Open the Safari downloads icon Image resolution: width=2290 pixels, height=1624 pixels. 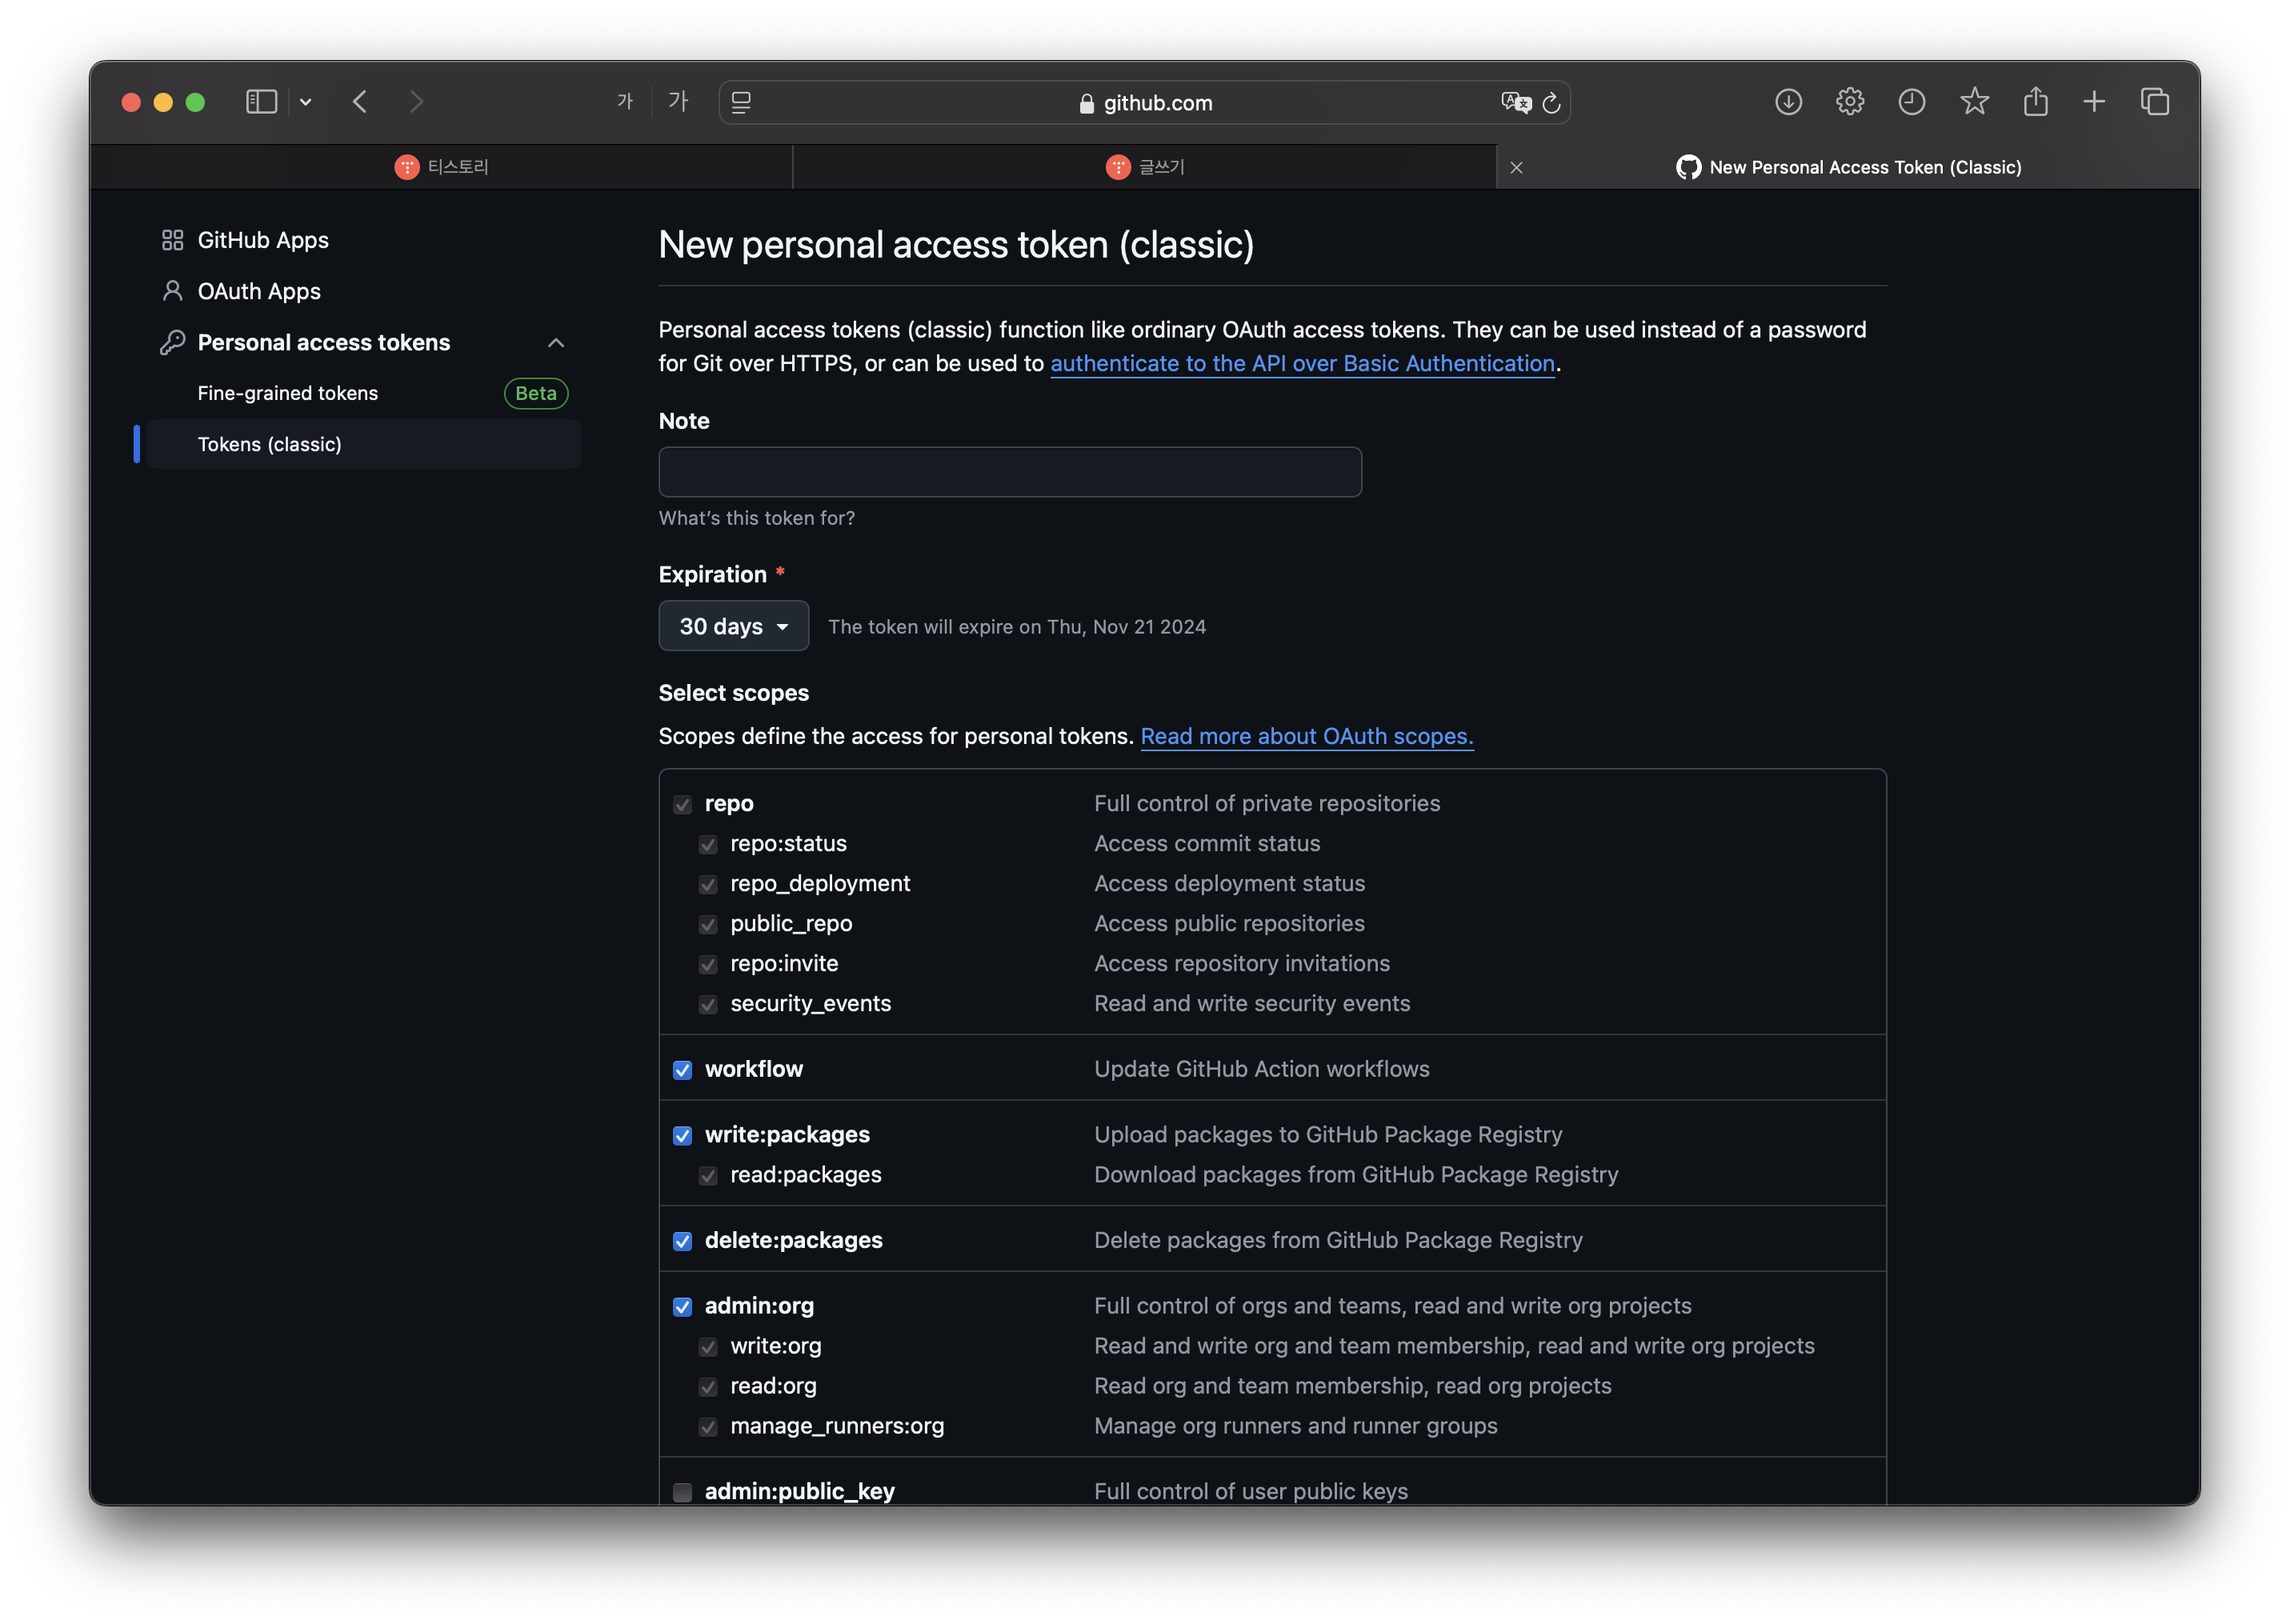pyautogui.click(x=1788, y=102)
